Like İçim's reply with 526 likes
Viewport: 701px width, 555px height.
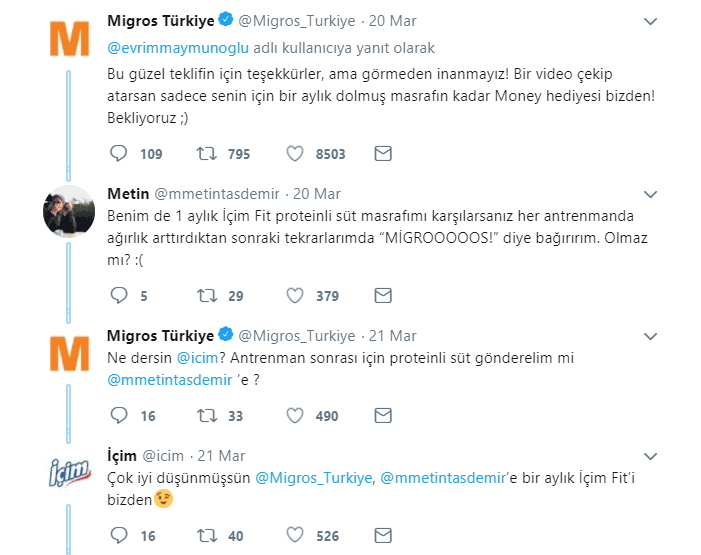point(295,536)
